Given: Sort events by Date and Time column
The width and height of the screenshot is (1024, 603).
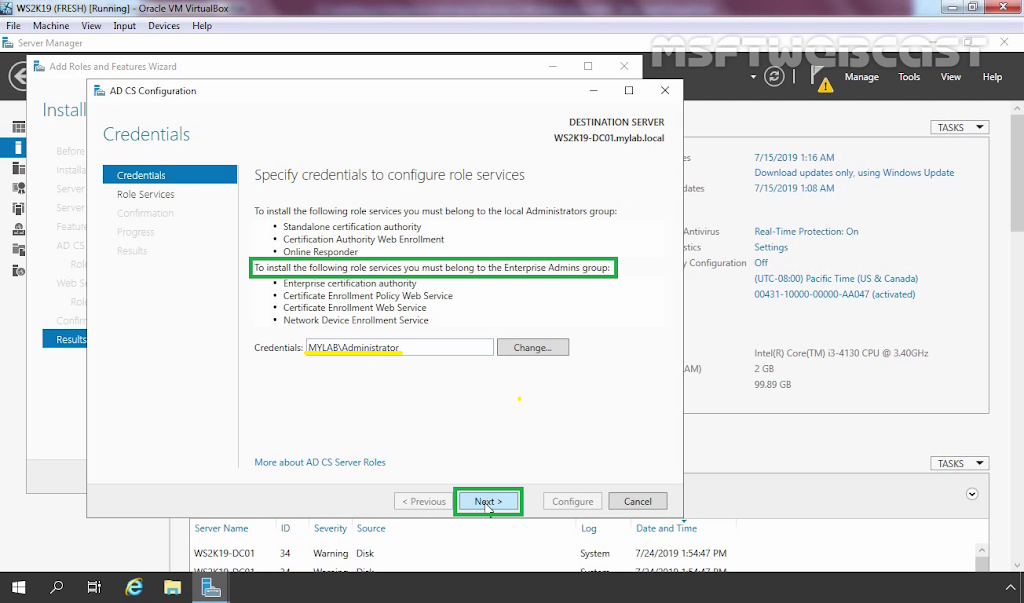Looking at the screenshot, I should pyautogui.click(x=666, y=528).
